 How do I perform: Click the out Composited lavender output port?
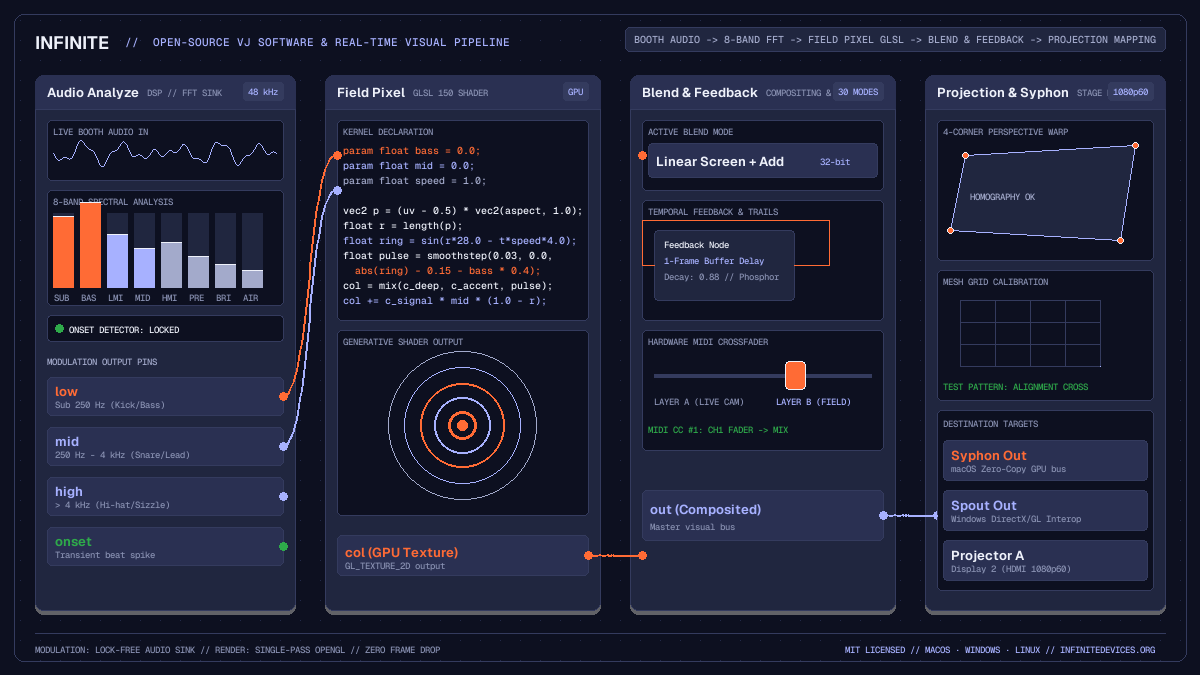[x=883, y=515]
